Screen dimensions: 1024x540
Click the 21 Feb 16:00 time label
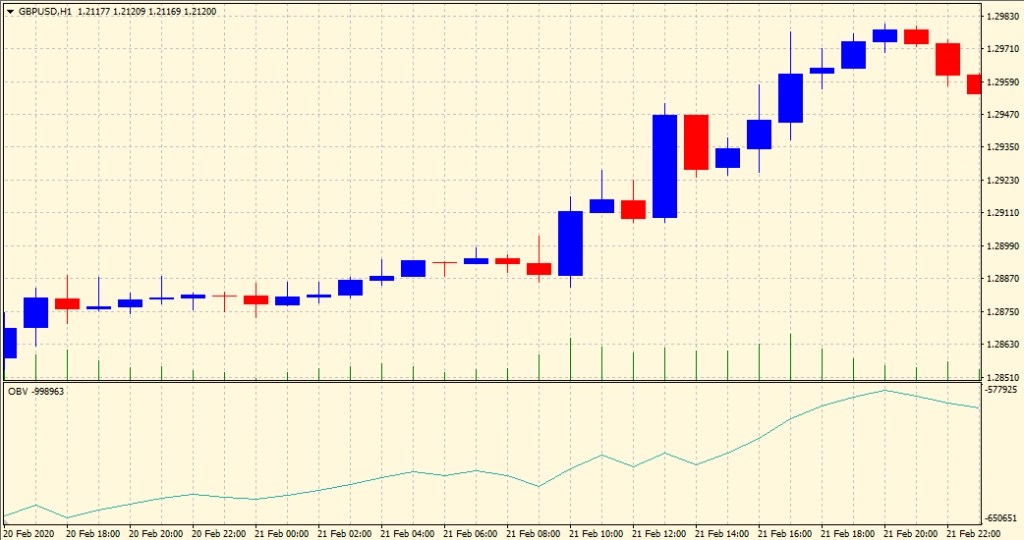[x=784, y=533]
